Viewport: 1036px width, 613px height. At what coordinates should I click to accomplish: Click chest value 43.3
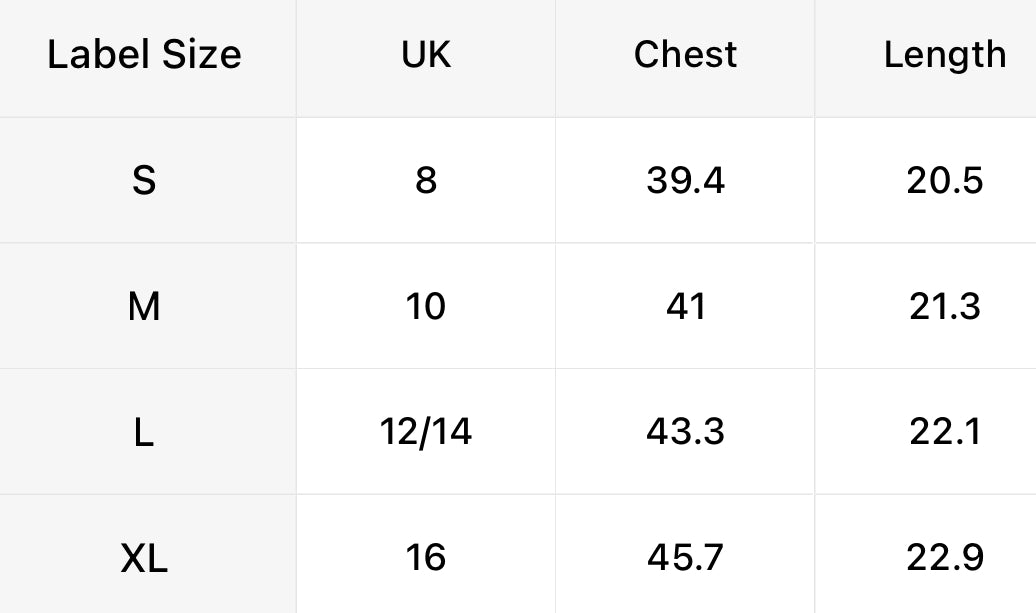pyautogui.click(x=685, y=432)
